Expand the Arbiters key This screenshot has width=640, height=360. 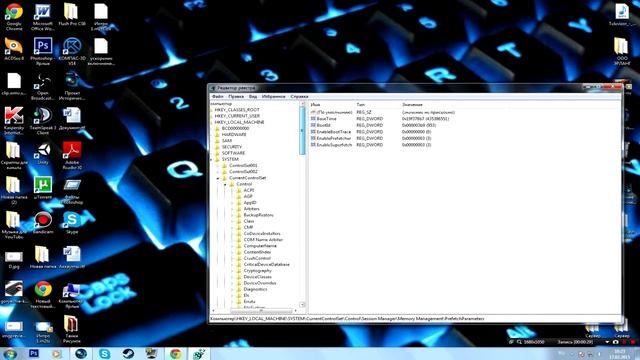(x=233, y=209)
